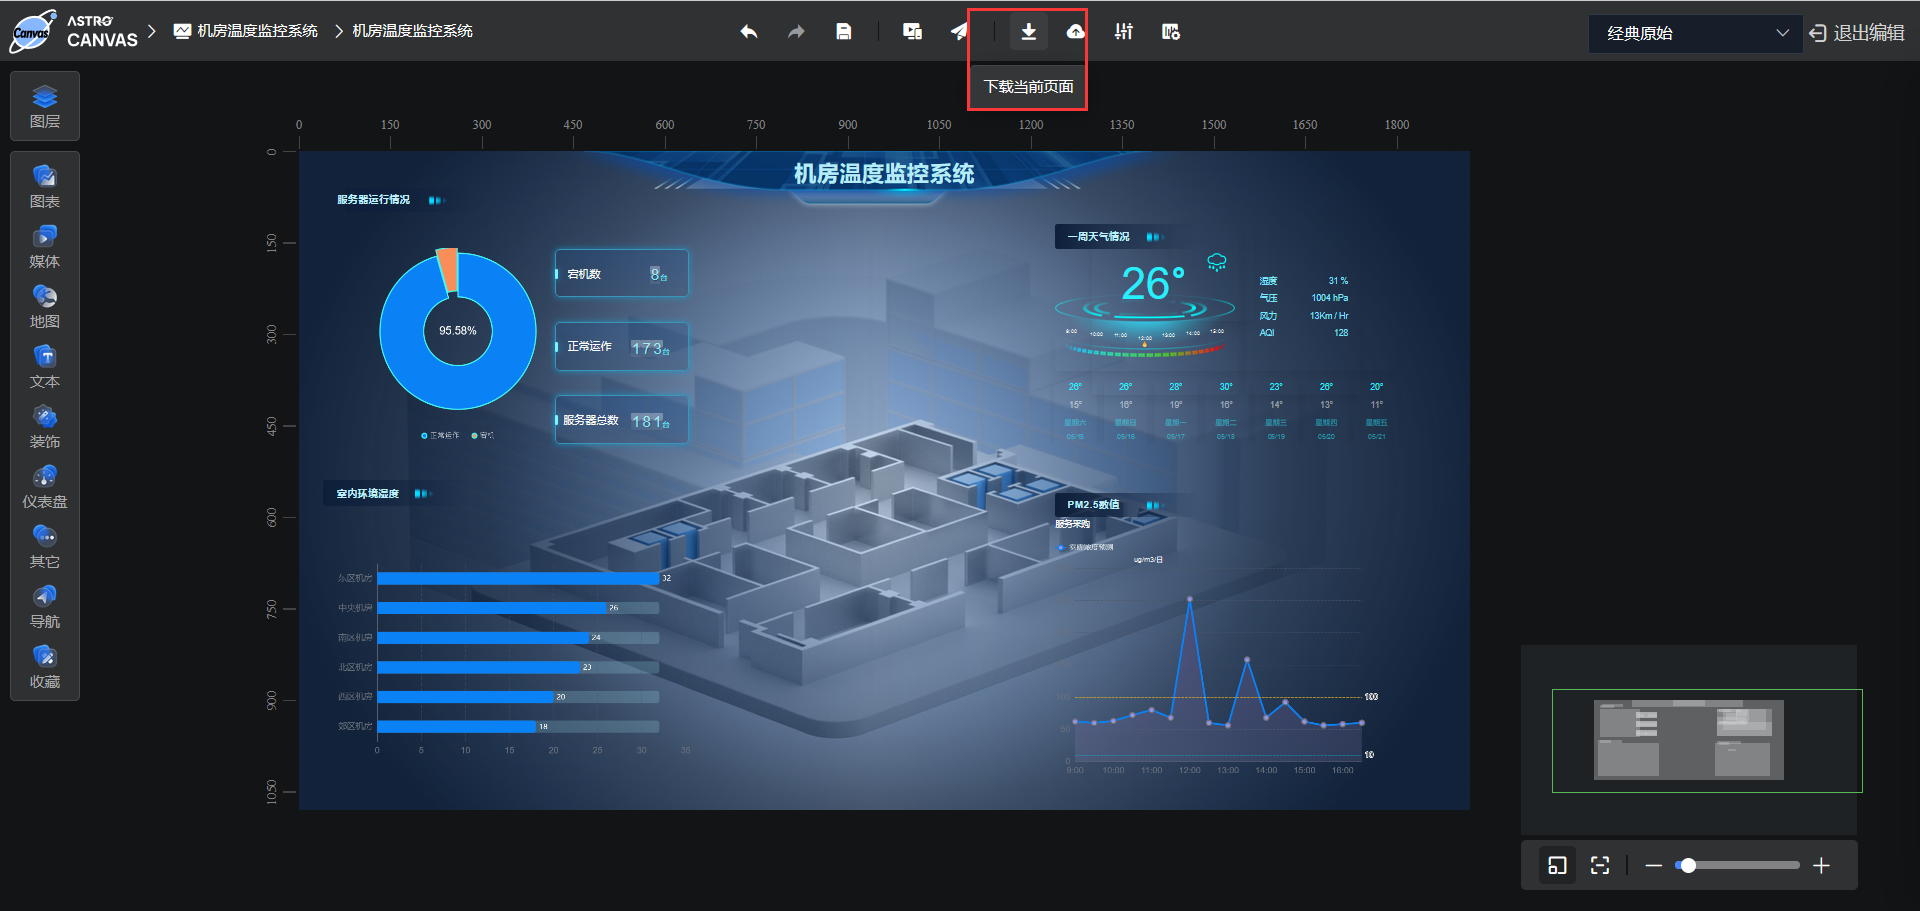Viewport: 1920px width, 911px height.
Task: Toggle the fit-to-screen view mode
Action: coord(1600,865)
